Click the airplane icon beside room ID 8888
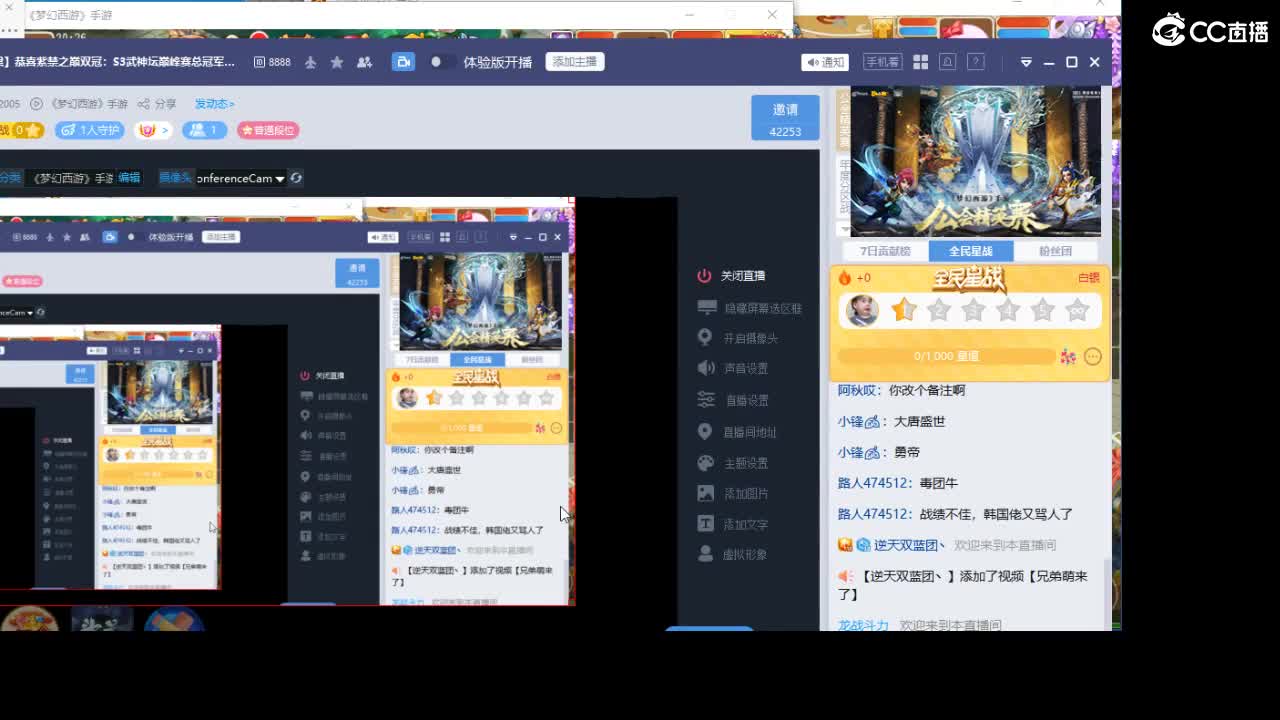 click(310, 62)
